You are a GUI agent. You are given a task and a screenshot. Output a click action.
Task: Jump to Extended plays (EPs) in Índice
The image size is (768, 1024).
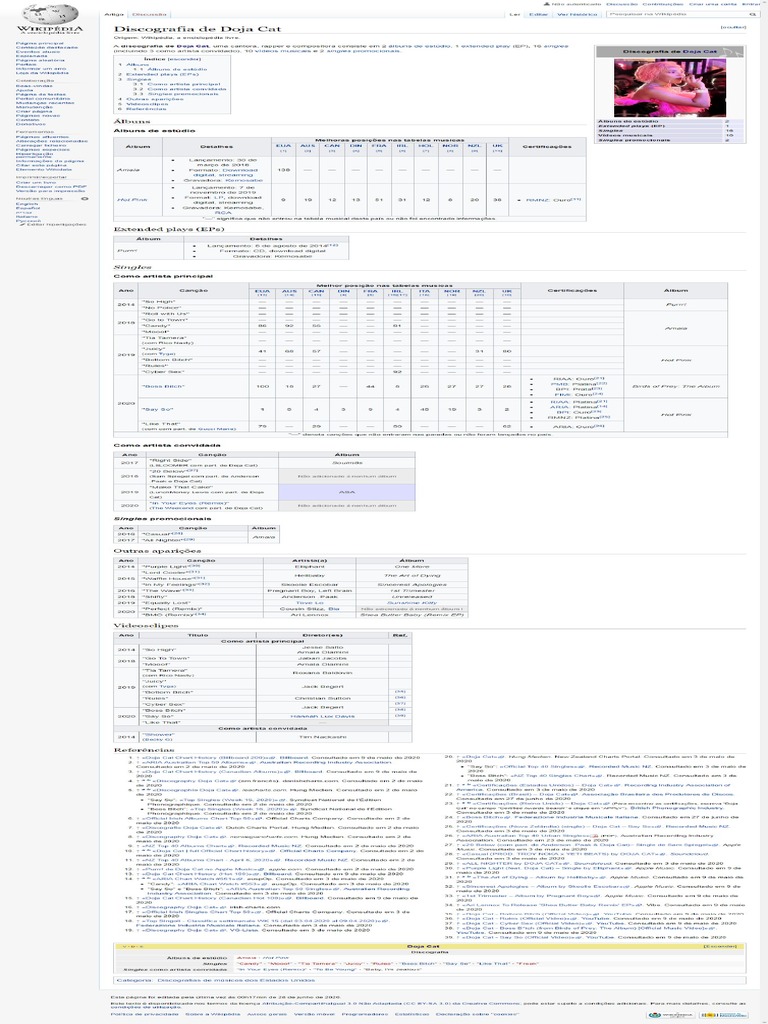[162, 74]
